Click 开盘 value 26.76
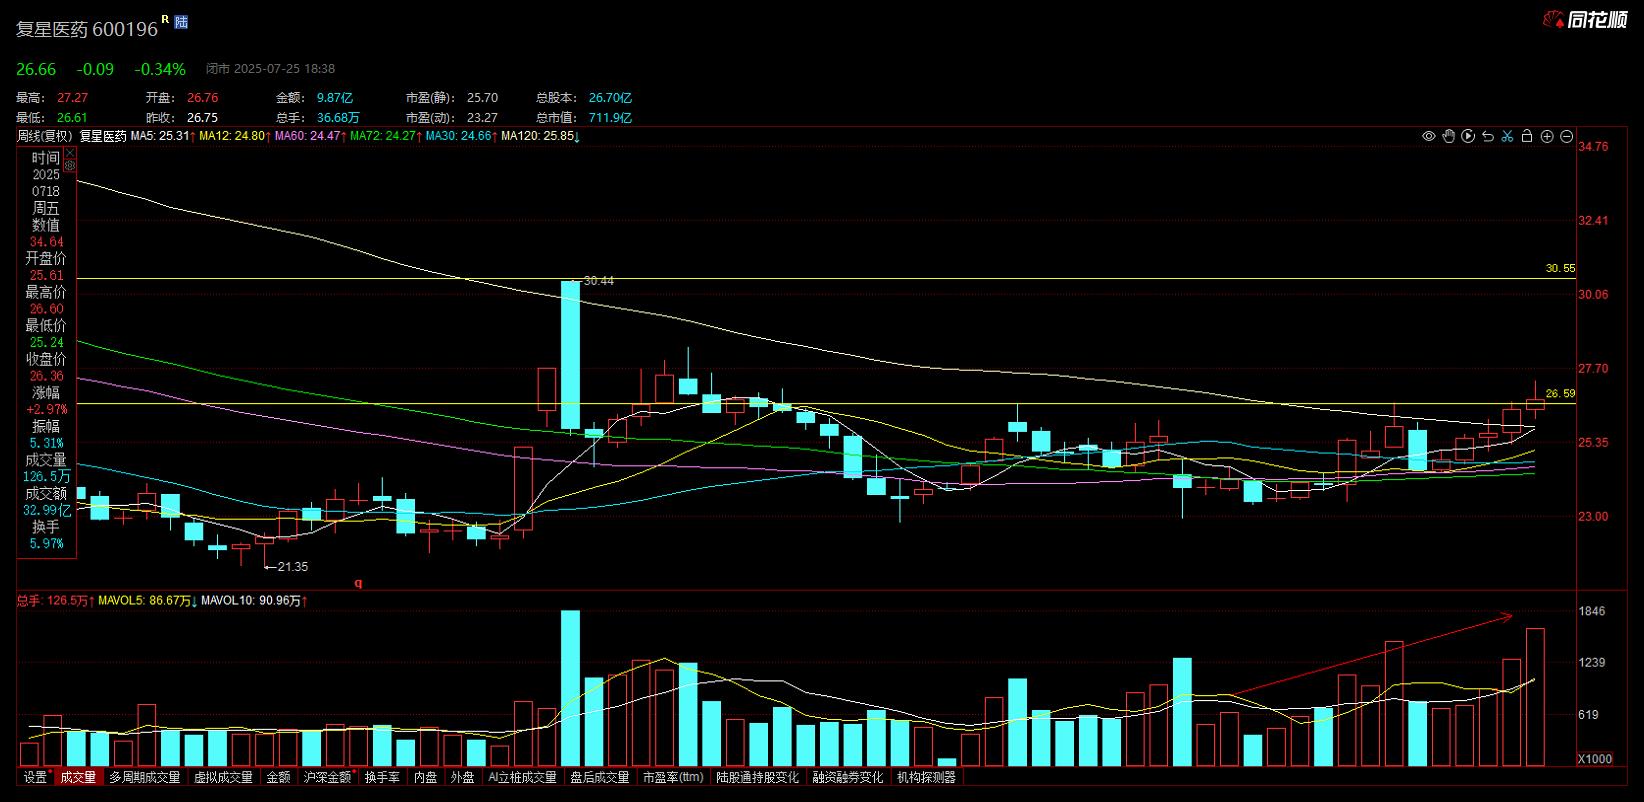The width and height of the screenshot is (1644, 802). [x=202, y=98]
